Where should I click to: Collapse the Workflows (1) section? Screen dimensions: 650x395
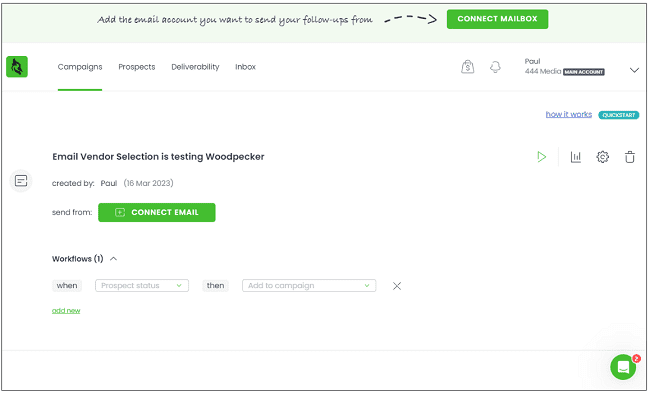coord(113,259)
